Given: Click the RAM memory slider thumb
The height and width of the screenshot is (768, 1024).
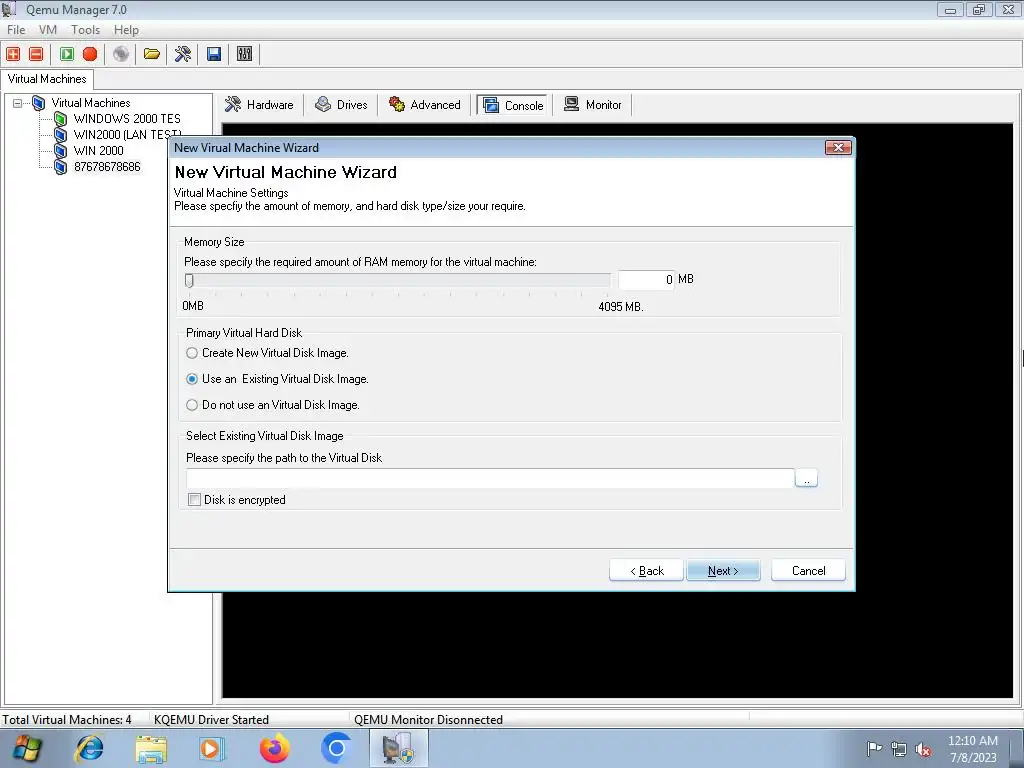Looking at the screenshot, I should [189, 281].
